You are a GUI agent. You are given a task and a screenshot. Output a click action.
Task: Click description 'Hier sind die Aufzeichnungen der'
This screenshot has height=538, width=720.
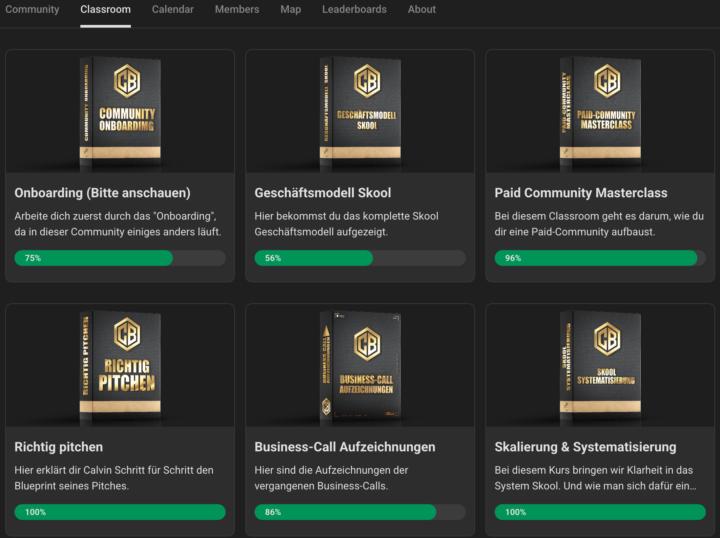click(331, 478)
